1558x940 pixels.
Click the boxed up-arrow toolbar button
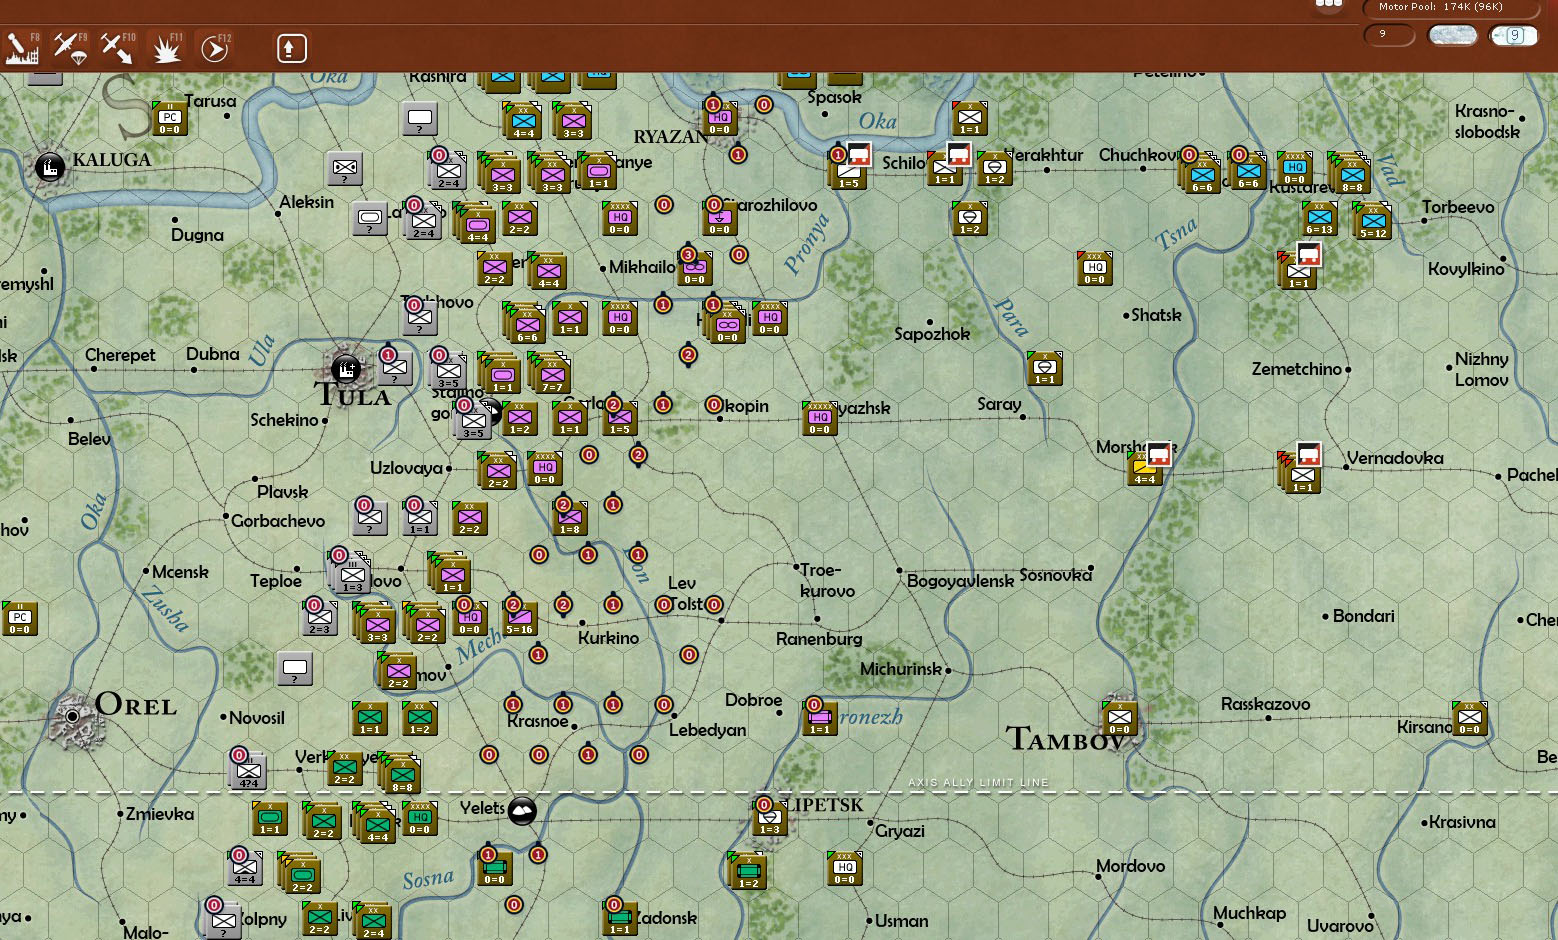coord(291,48)
